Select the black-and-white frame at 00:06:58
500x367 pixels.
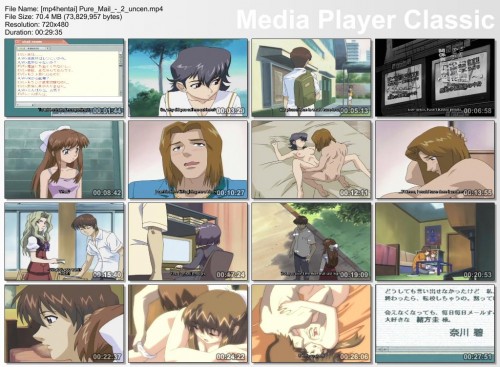point(435,78)
